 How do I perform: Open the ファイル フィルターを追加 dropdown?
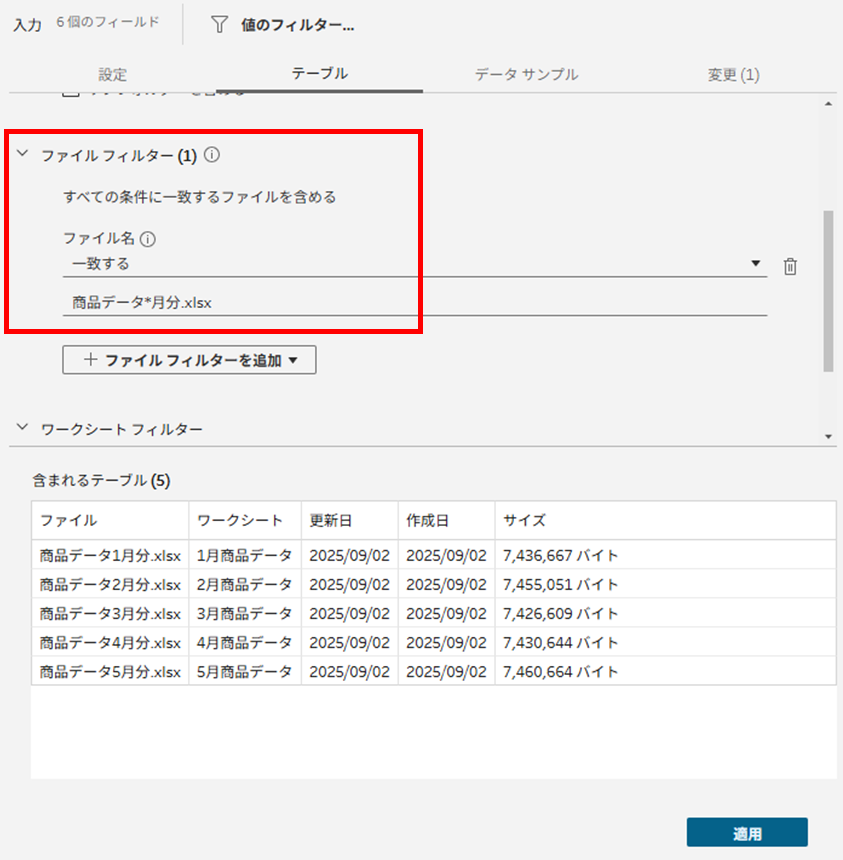point(189,360)
